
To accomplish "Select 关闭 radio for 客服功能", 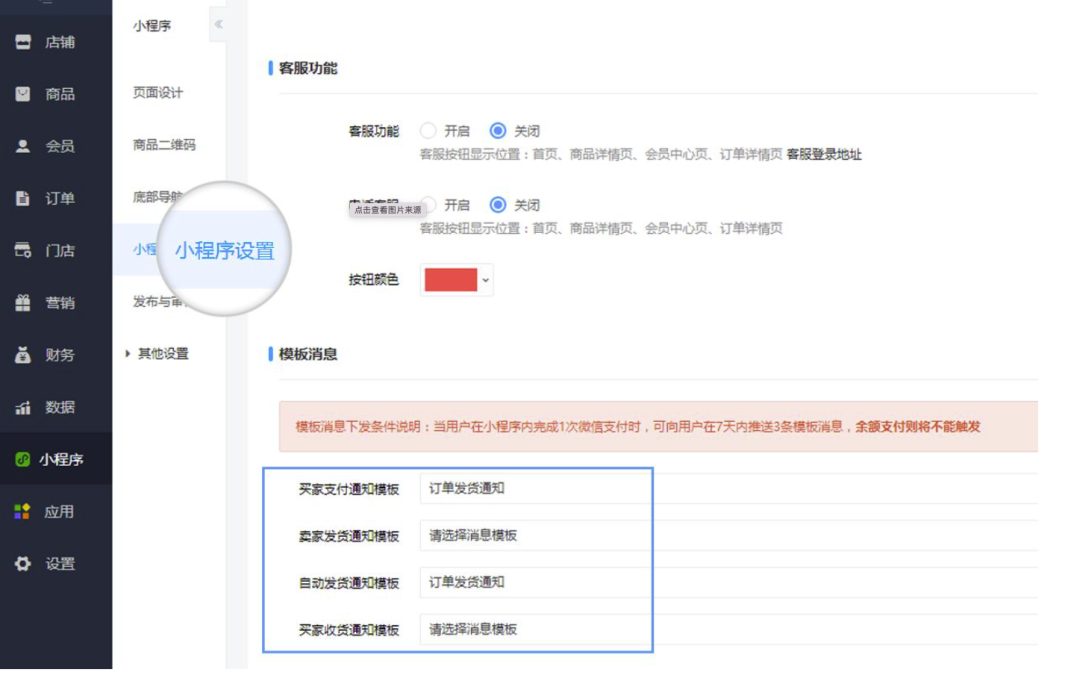I will [x=497, y=130].
